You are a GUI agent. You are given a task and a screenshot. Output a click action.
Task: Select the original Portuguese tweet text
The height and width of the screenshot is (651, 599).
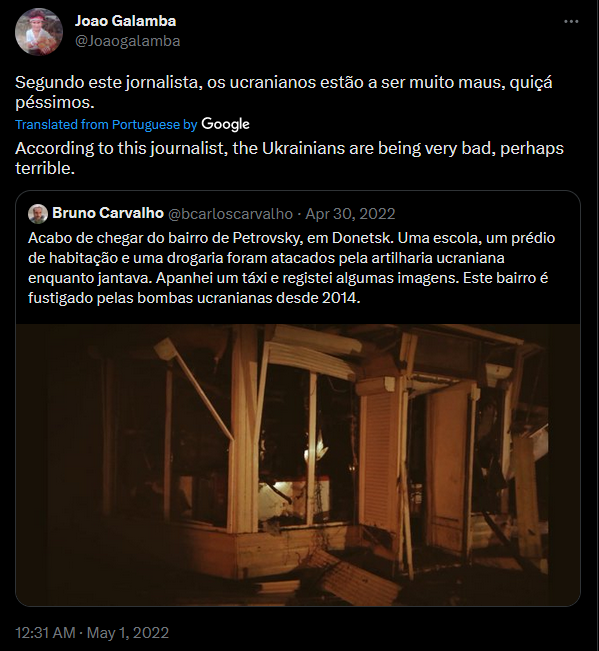click(x=284, y=92)
